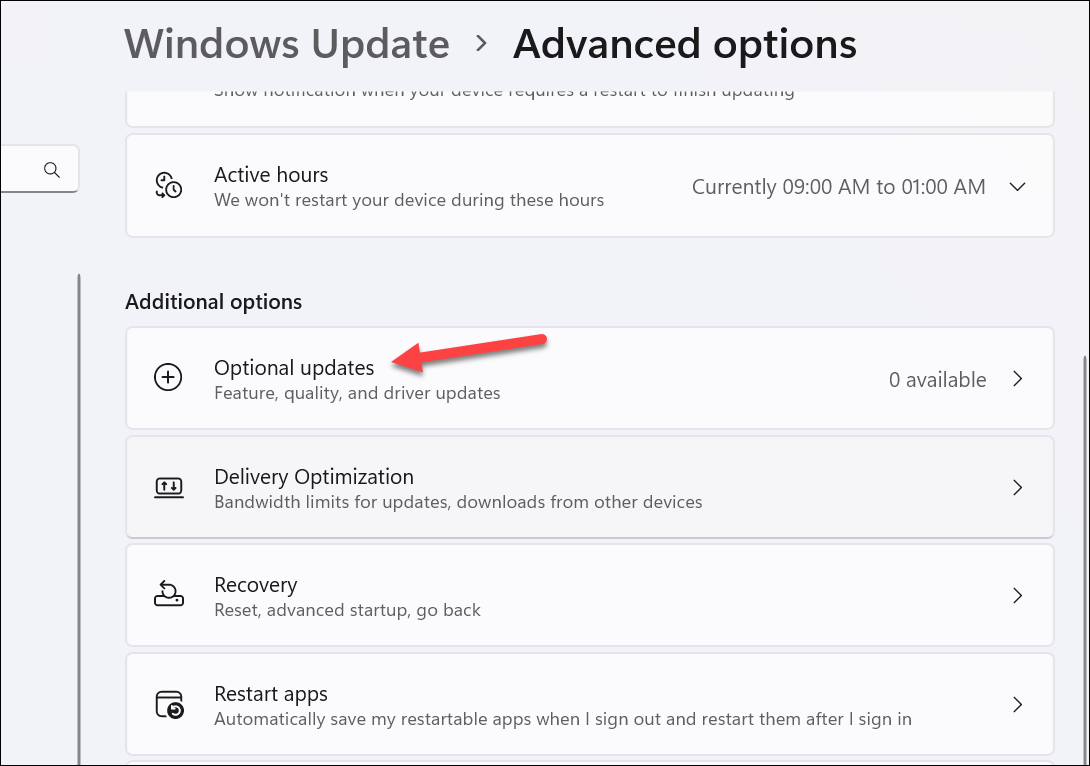Open the Optional updates settings
Screen dimensions: 1090x766
tap(590, 378)
